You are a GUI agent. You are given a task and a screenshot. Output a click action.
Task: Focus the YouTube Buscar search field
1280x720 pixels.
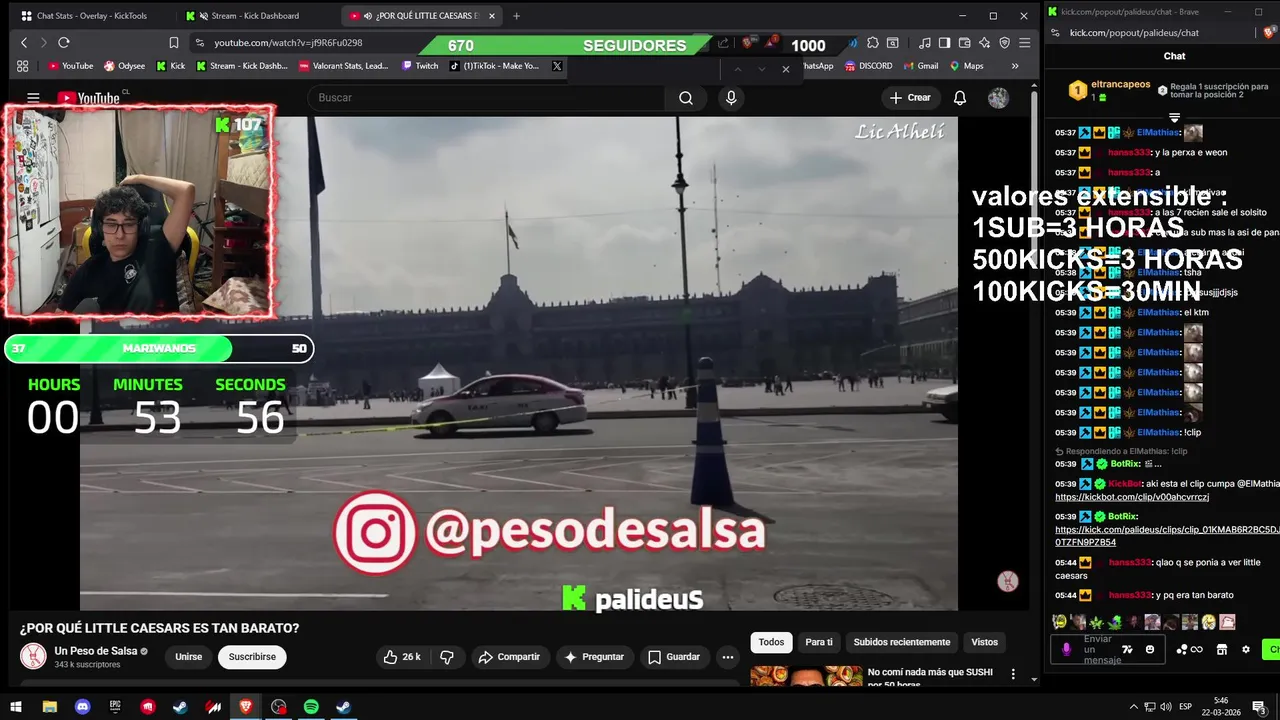(486, 98)
